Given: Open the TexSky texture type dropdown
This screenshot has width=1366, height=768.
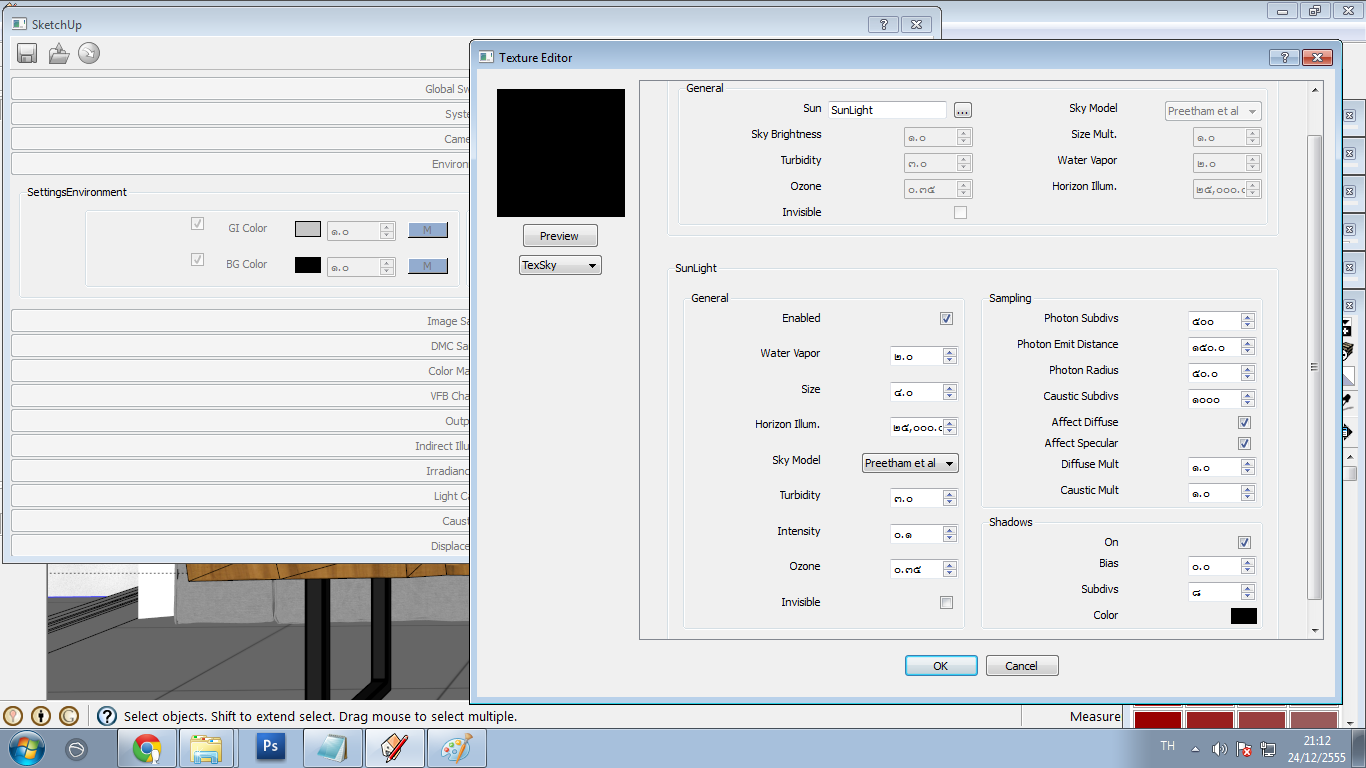Looking at the screenshot, I should [560, 265].
